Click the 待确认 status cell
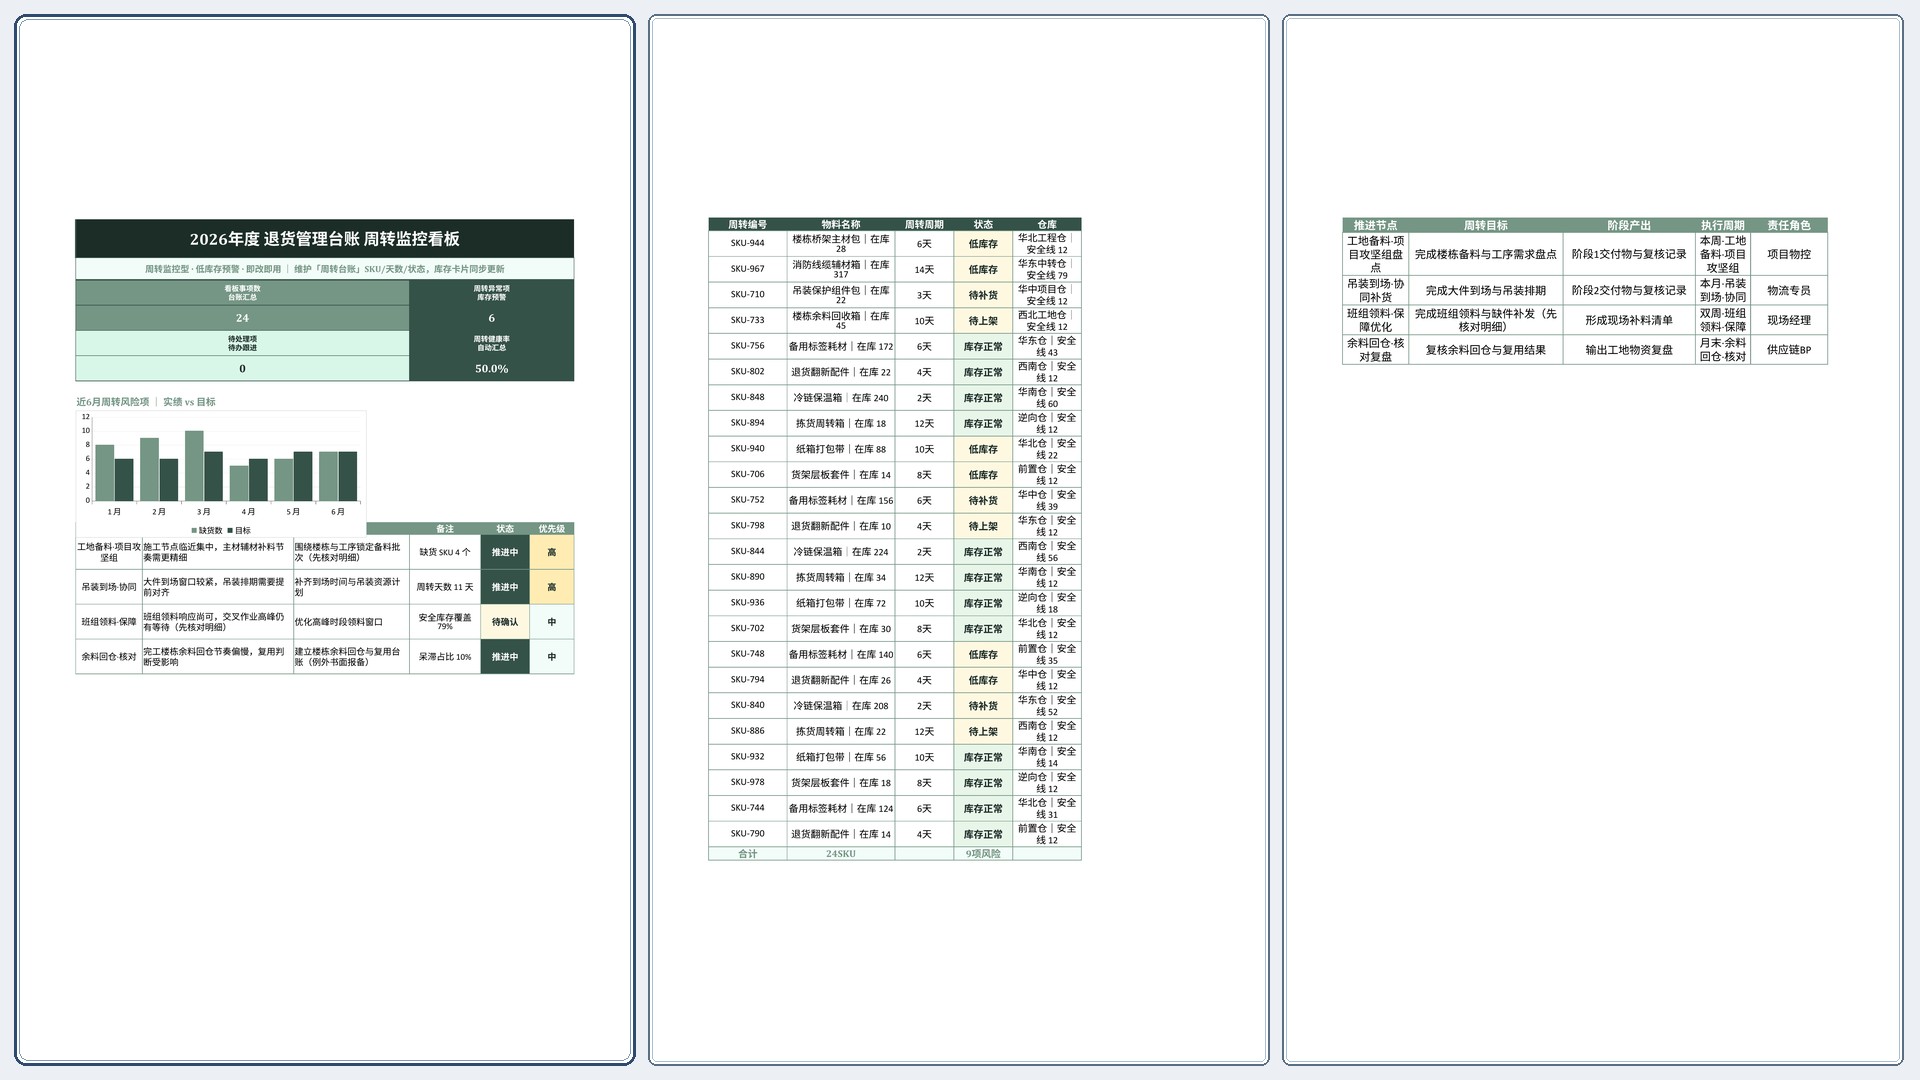The image size is (1920, 1080). point(505,622)
